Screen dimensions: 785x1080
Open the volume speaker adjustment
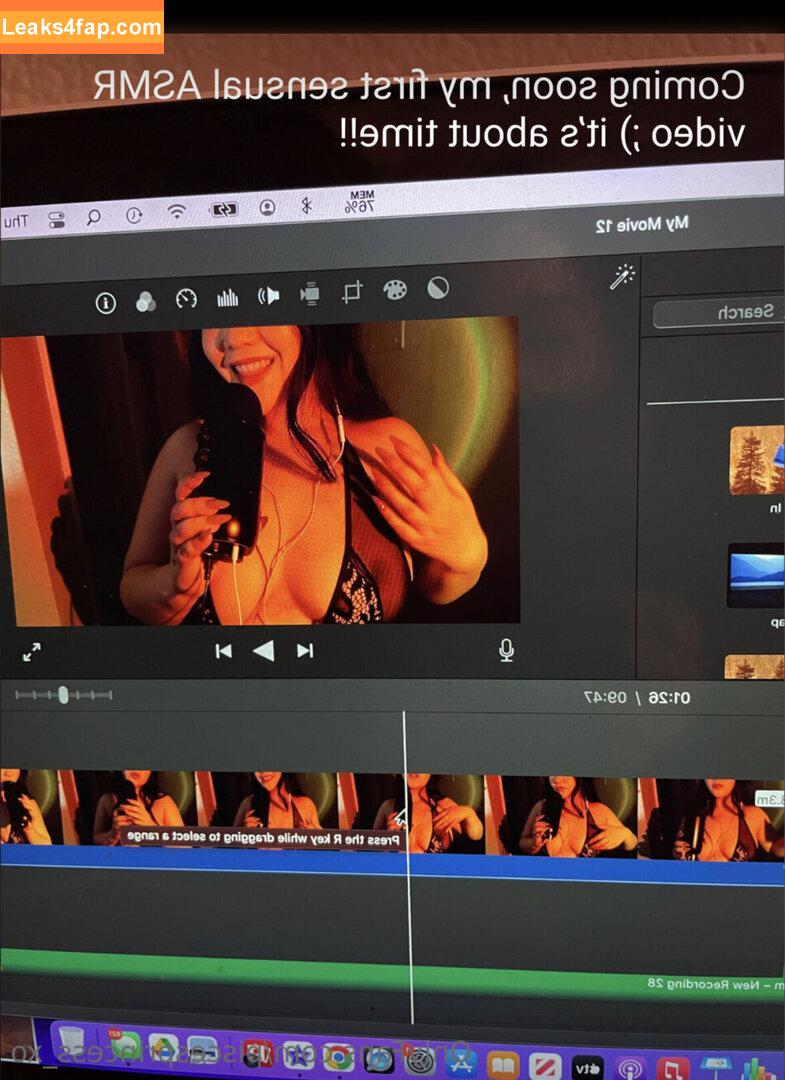269,295
